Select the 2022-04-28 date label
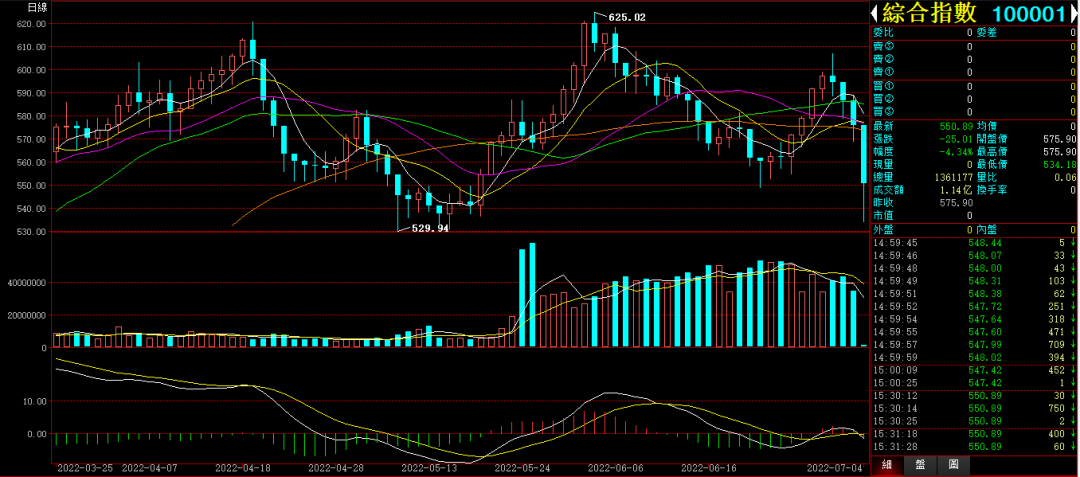Screen dimensions: 1080x477 (336, 467)
